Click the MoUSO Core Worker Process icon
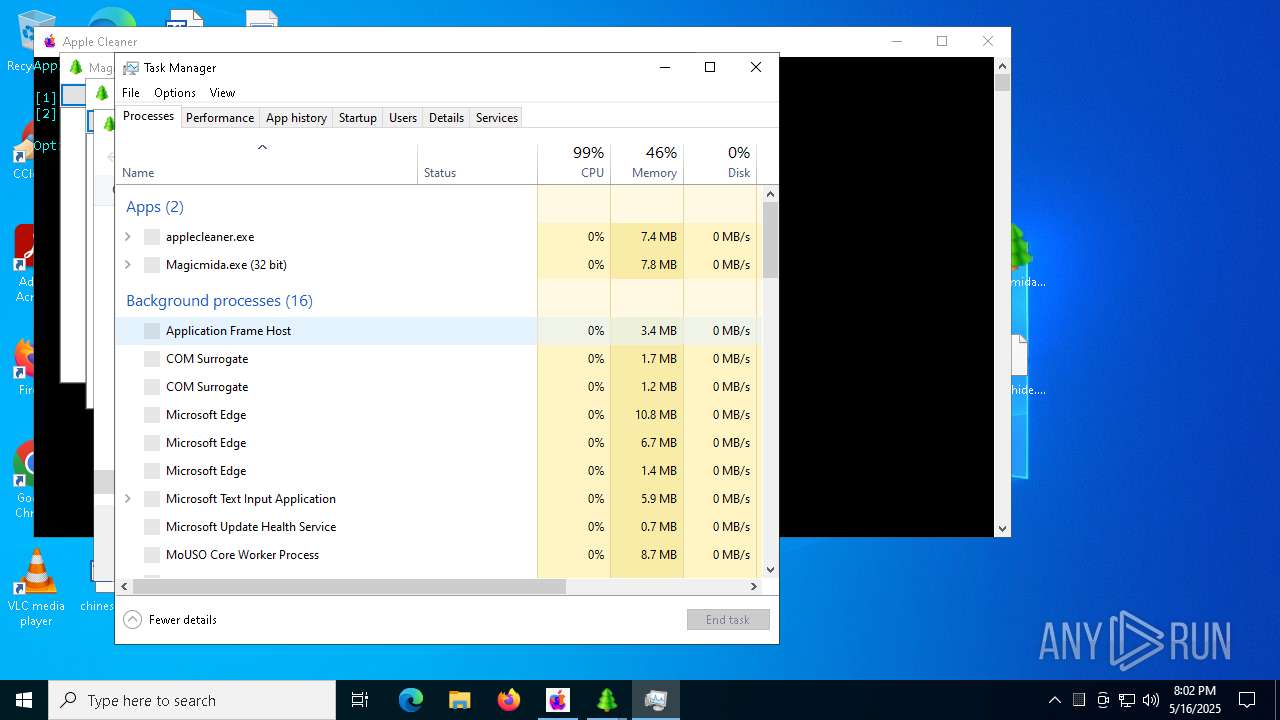Viewport: 1280px width, 720px height. pyautogui.click(x=152, y=555)
